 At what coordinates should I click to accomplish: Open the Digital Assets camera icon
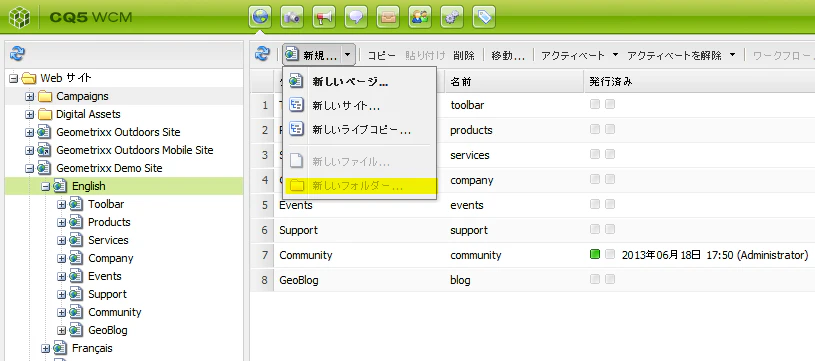coord(292,17)
